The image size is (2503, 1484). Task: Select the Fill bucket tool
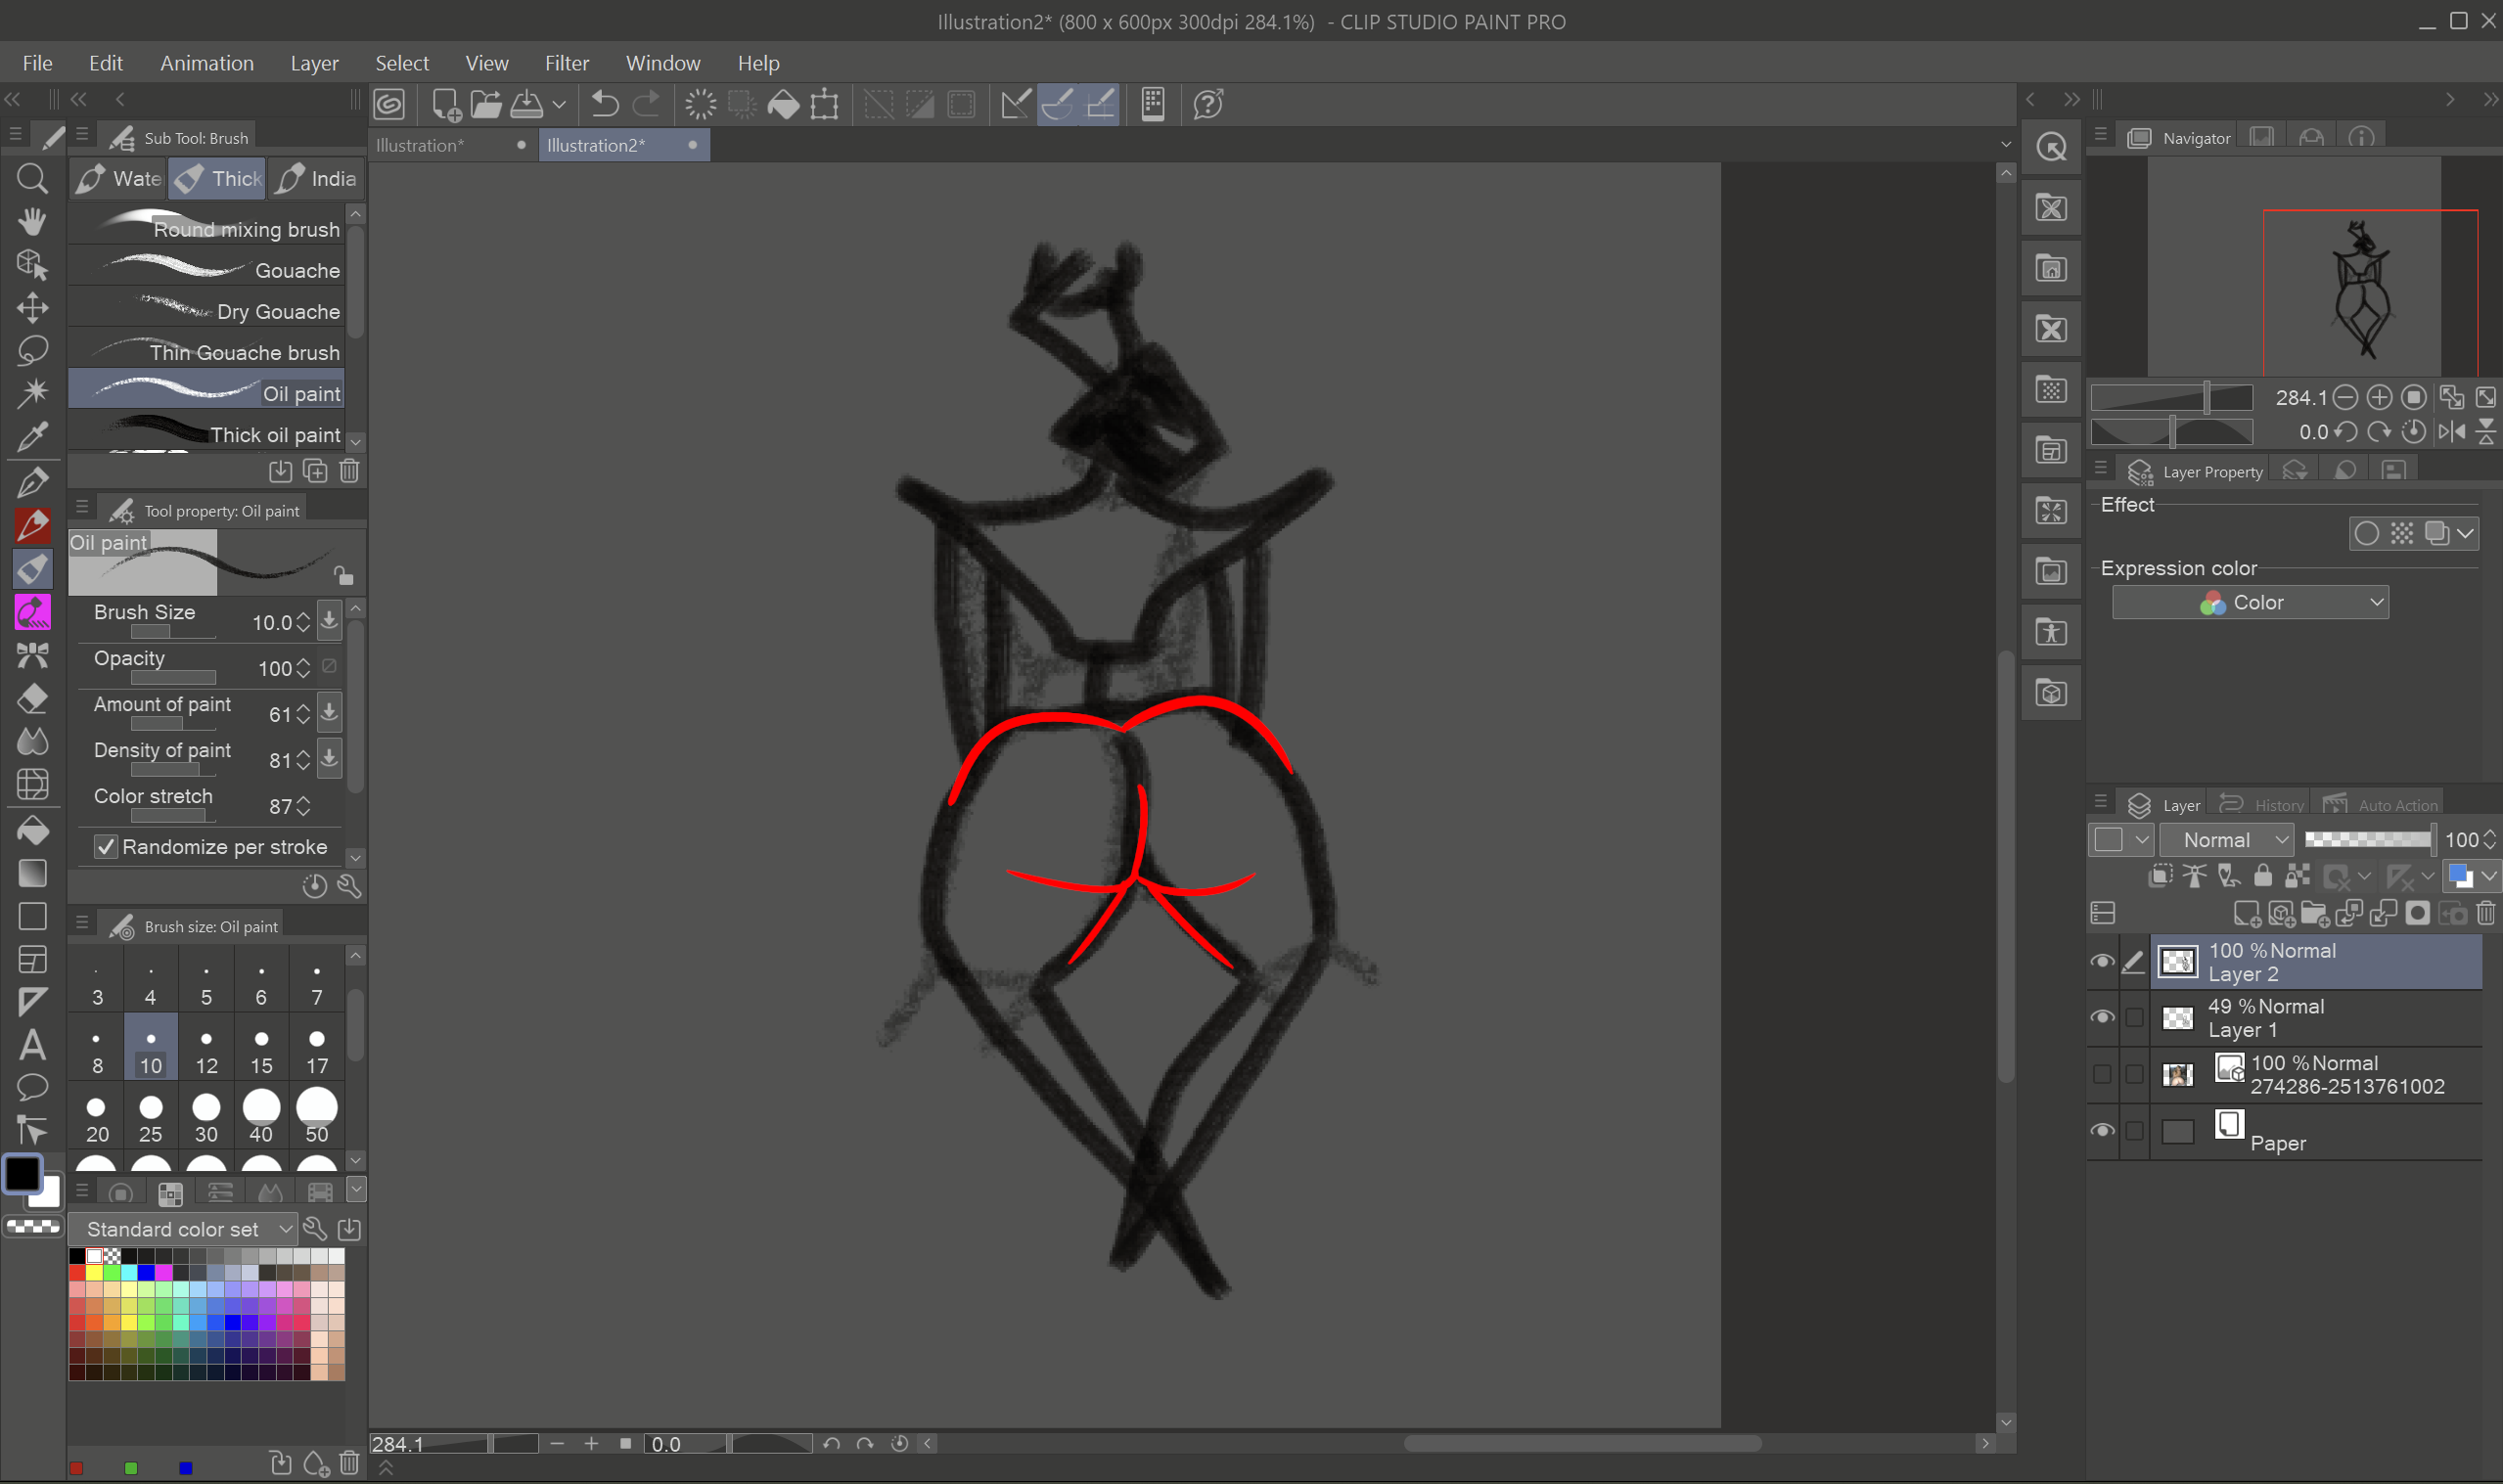(32, 830)
